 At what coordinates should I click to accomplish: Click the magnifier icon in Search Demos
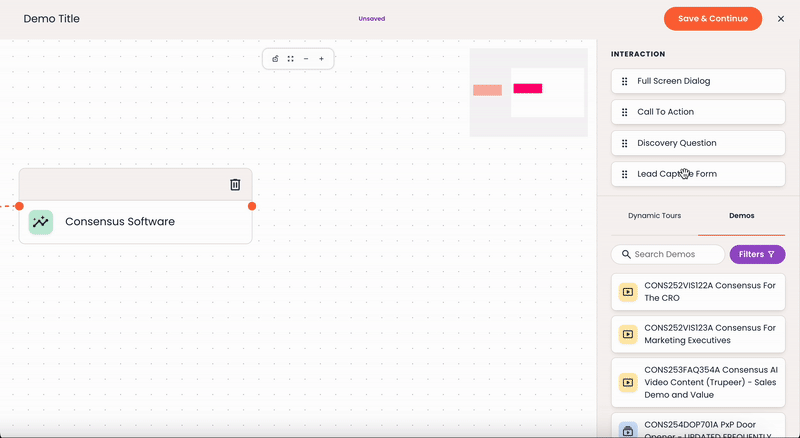pyautogui.click(x=626, y=254)
